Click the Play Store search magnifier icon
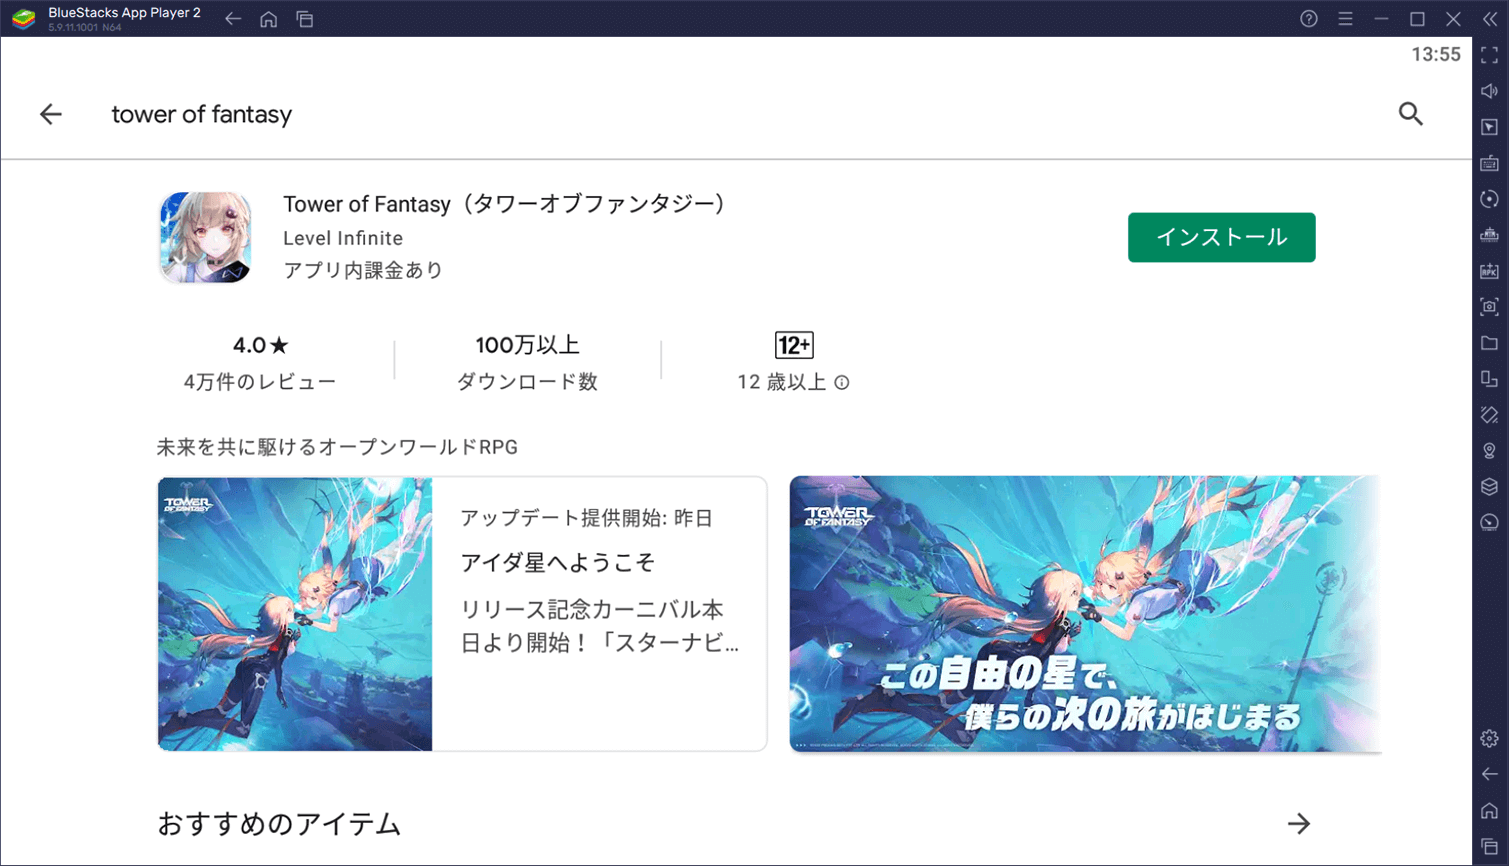This screenshot has height=866, width=1509. click(x=1411, y=114)
